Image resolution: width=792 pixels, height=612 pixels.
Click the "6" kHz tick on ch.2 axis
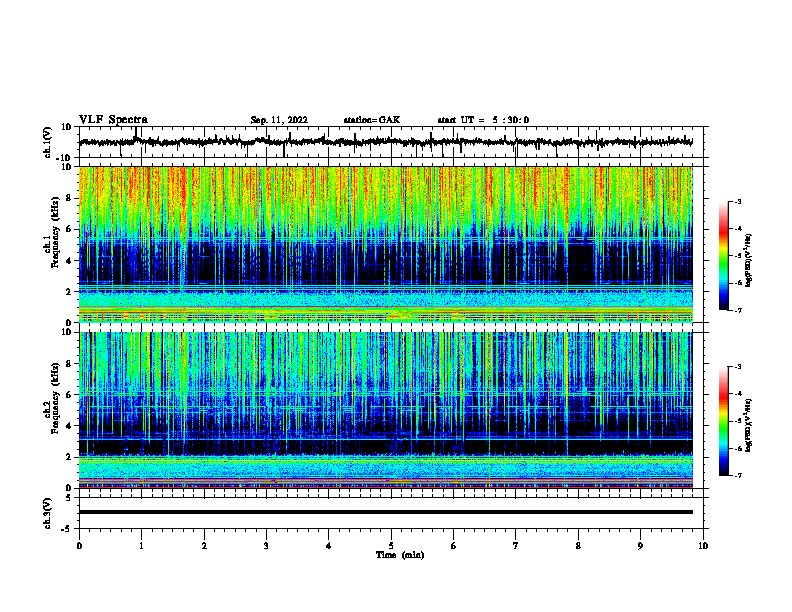click(x=69, y=394)
